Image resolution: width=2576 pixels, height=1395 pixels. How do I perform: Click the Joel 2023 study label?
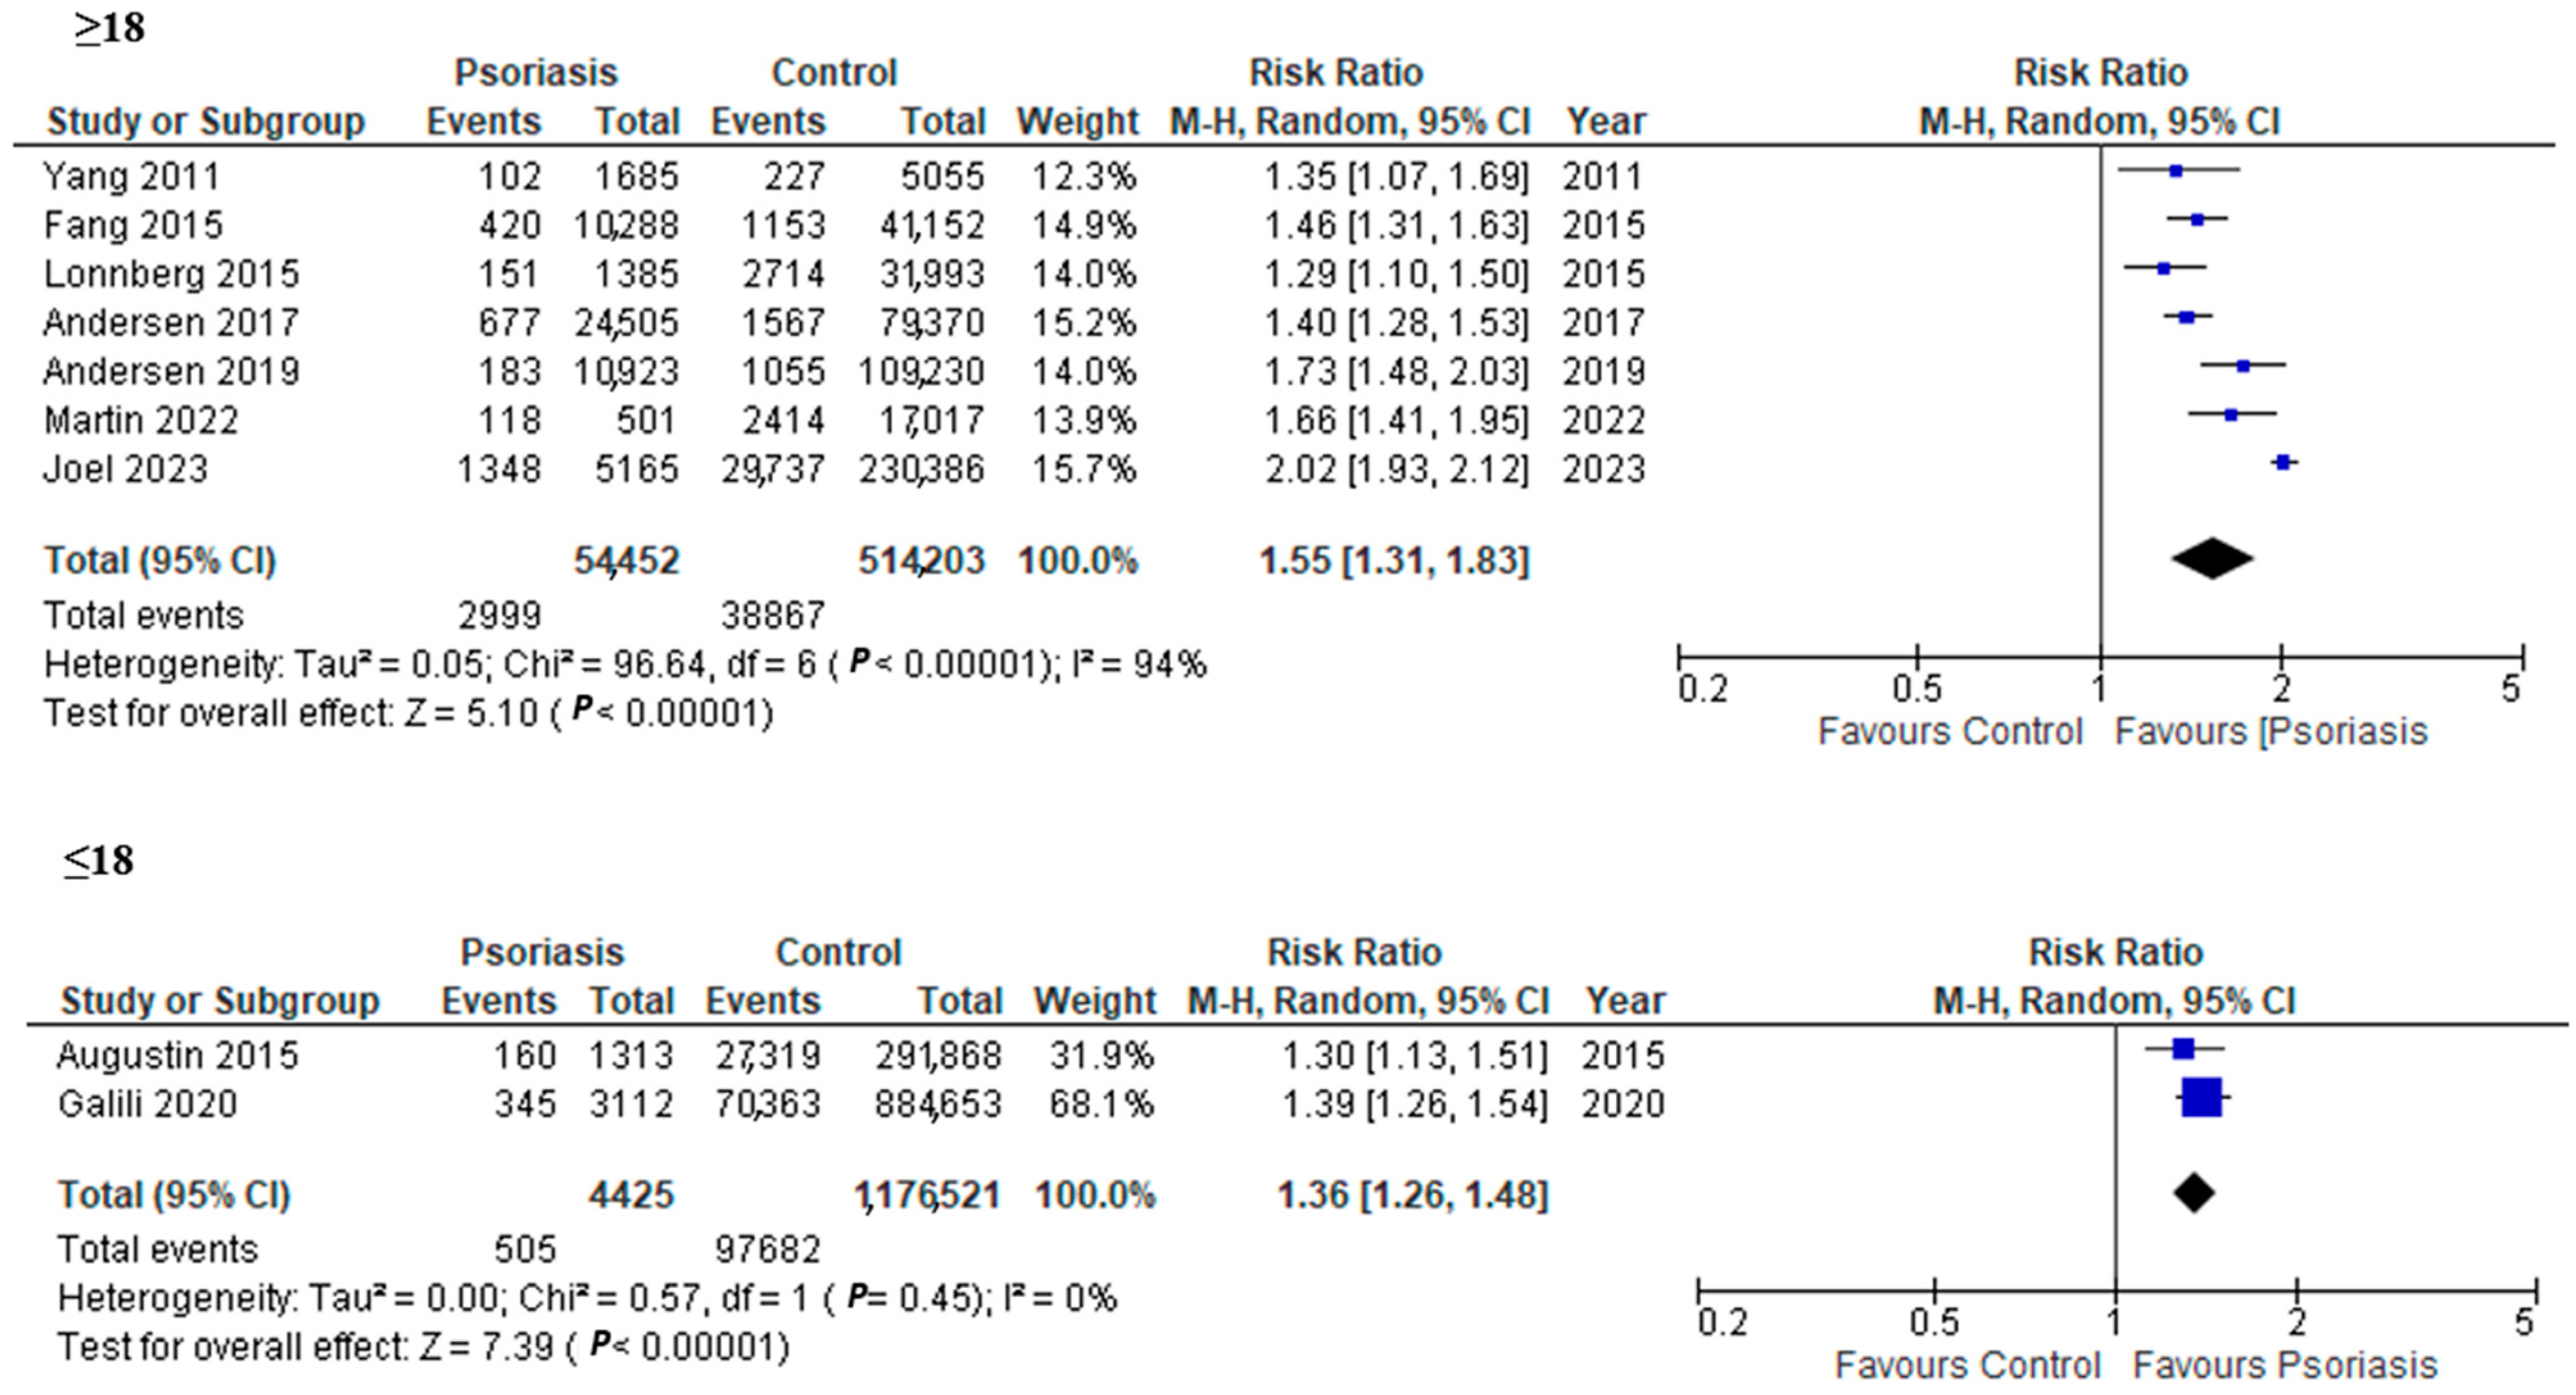tap(126, 469)
